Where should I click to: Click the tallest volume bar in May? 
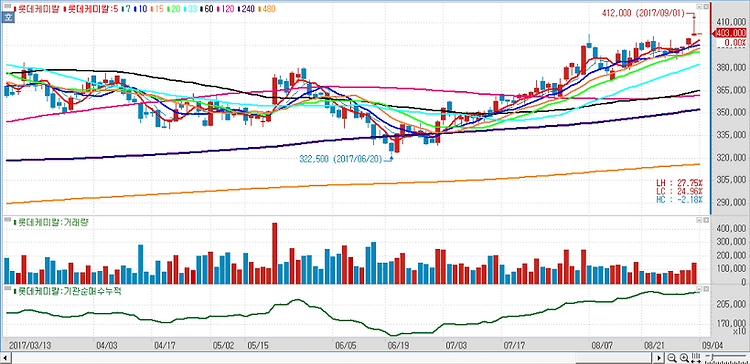[x=275, y=253]
